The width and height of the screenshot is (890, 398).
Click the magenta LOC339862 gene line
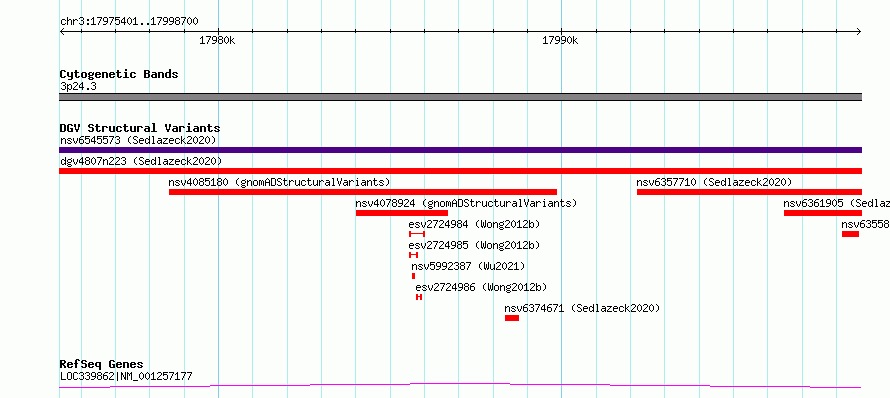click(460, 386)
